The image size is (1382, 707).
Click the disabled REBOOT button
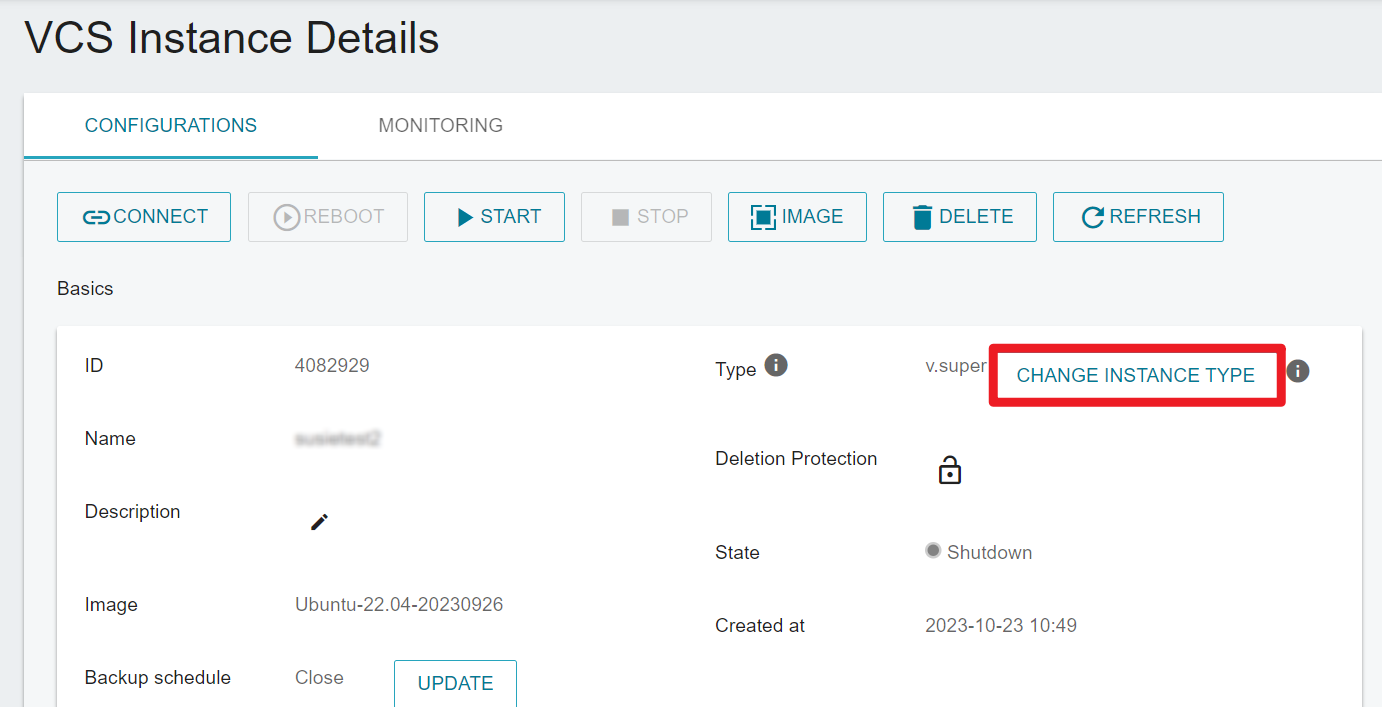point(328,217)
